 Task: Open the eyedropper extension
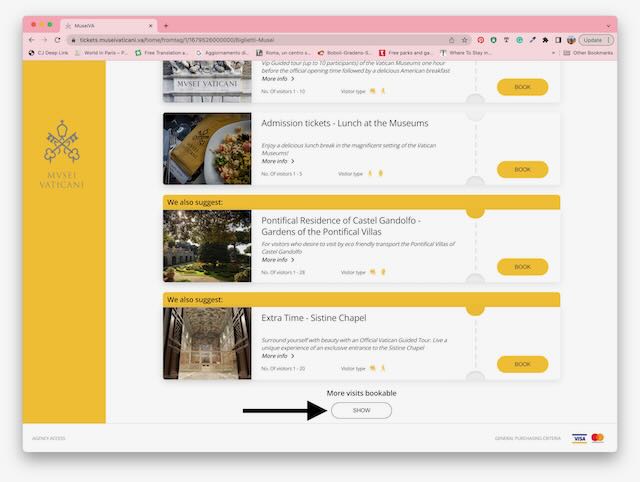pyautogui.click(x=533, y=40)
